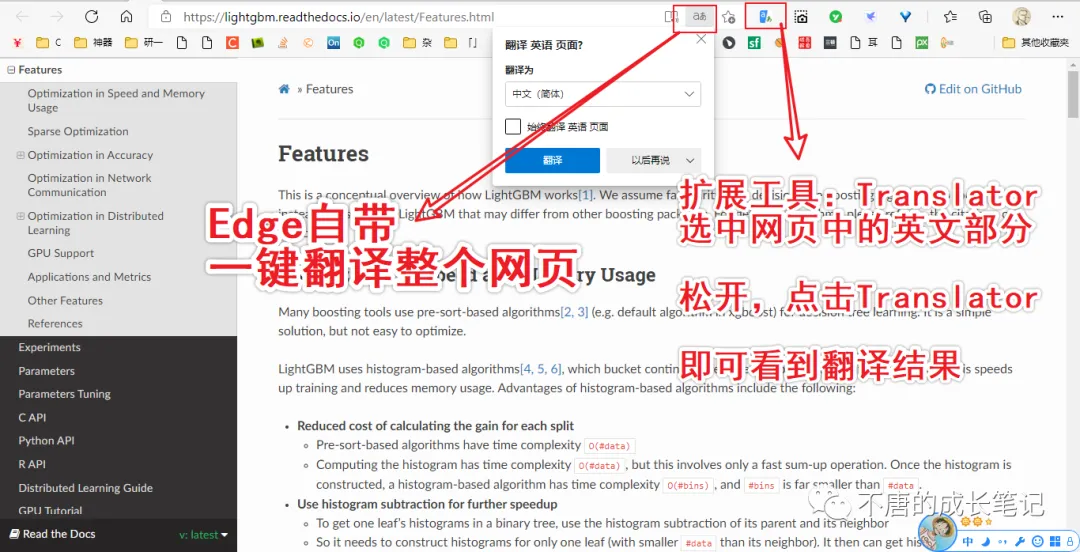Viewport: 1080px width, 552px height.
Task: Check 'always translate English pages' checkbox
Action: 512,127
